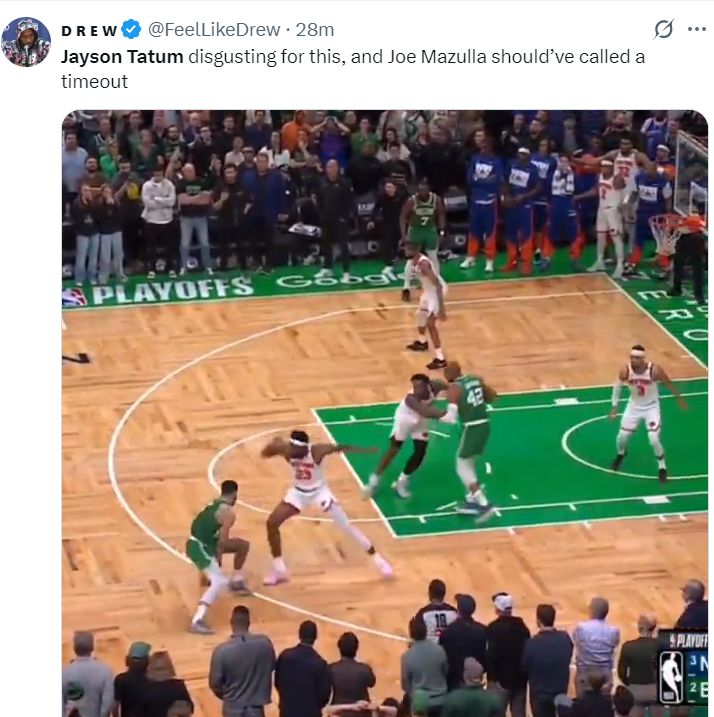714x717 pixels.
Task: Click the blue verified badge next to DREW
Action: click(131, 30)
